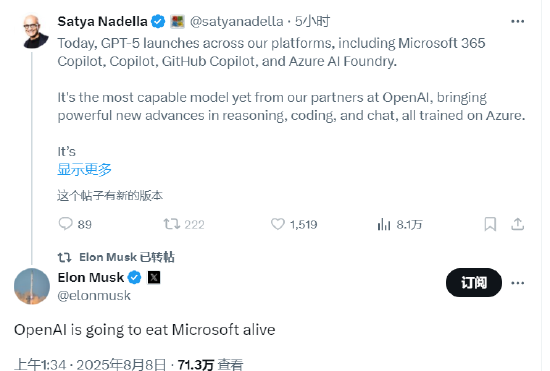Expand post with 显示更多 link

click(x=85, y=169)
